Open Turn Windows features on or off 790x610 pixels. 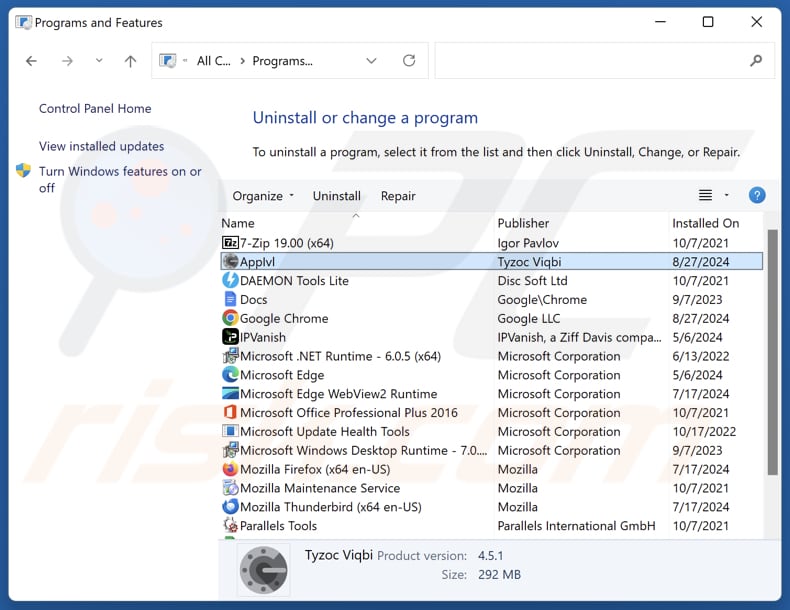120,179
